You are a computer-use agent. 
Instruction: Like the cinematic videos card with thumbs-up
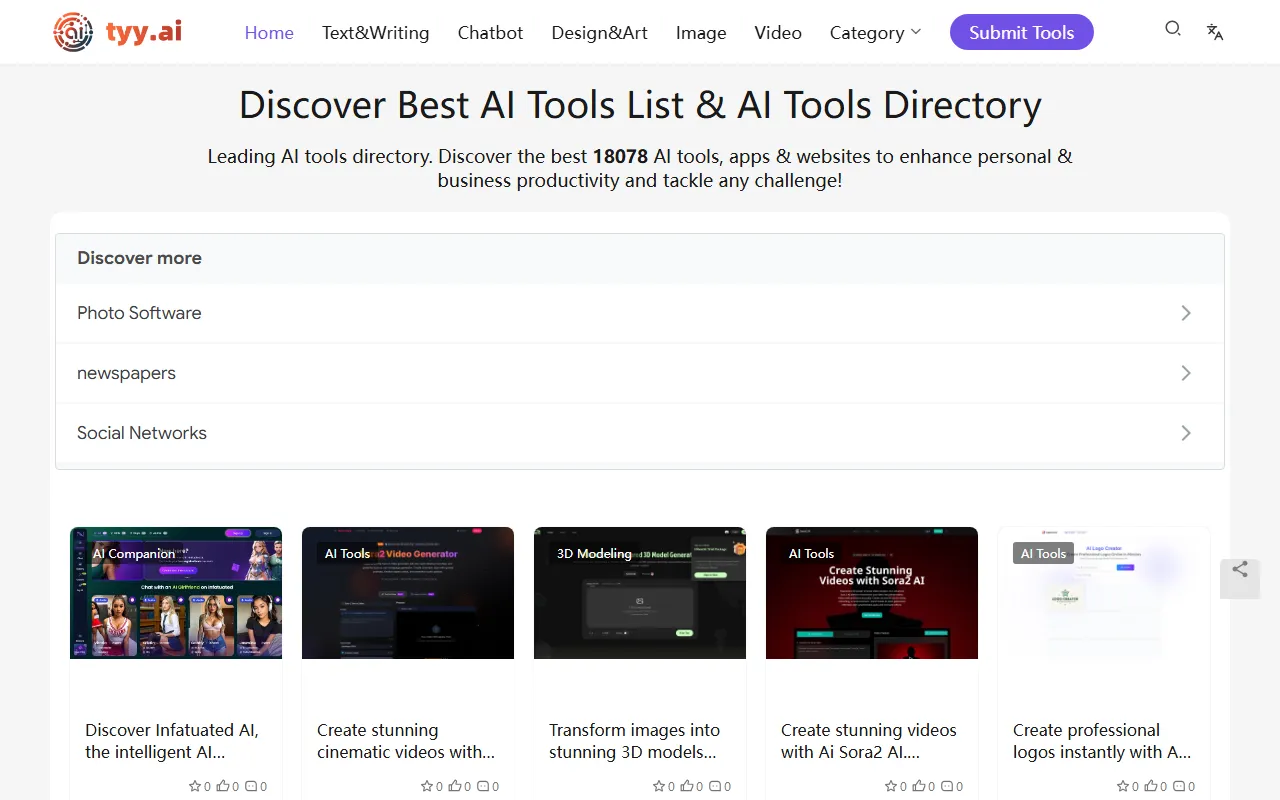click(x=455, y=786)
